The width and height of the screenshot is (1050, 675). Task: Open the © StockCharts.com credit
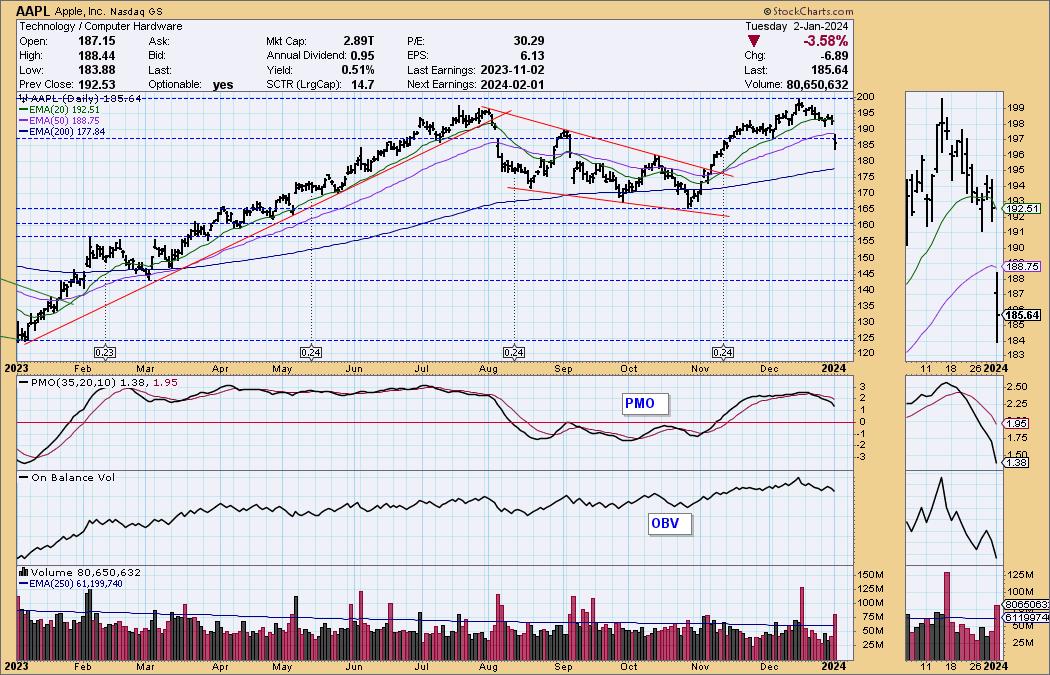(808, 11)
